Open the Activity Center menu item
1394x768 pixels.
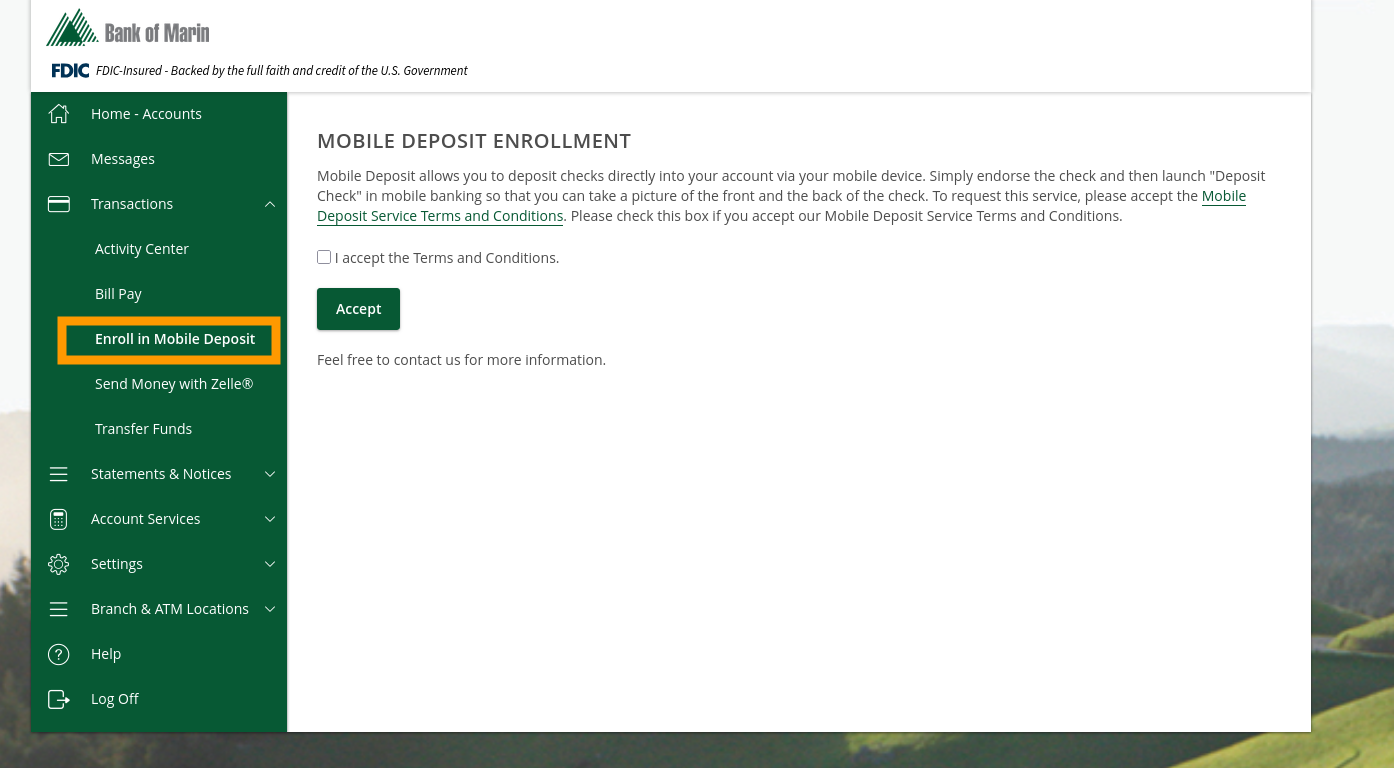142,248
